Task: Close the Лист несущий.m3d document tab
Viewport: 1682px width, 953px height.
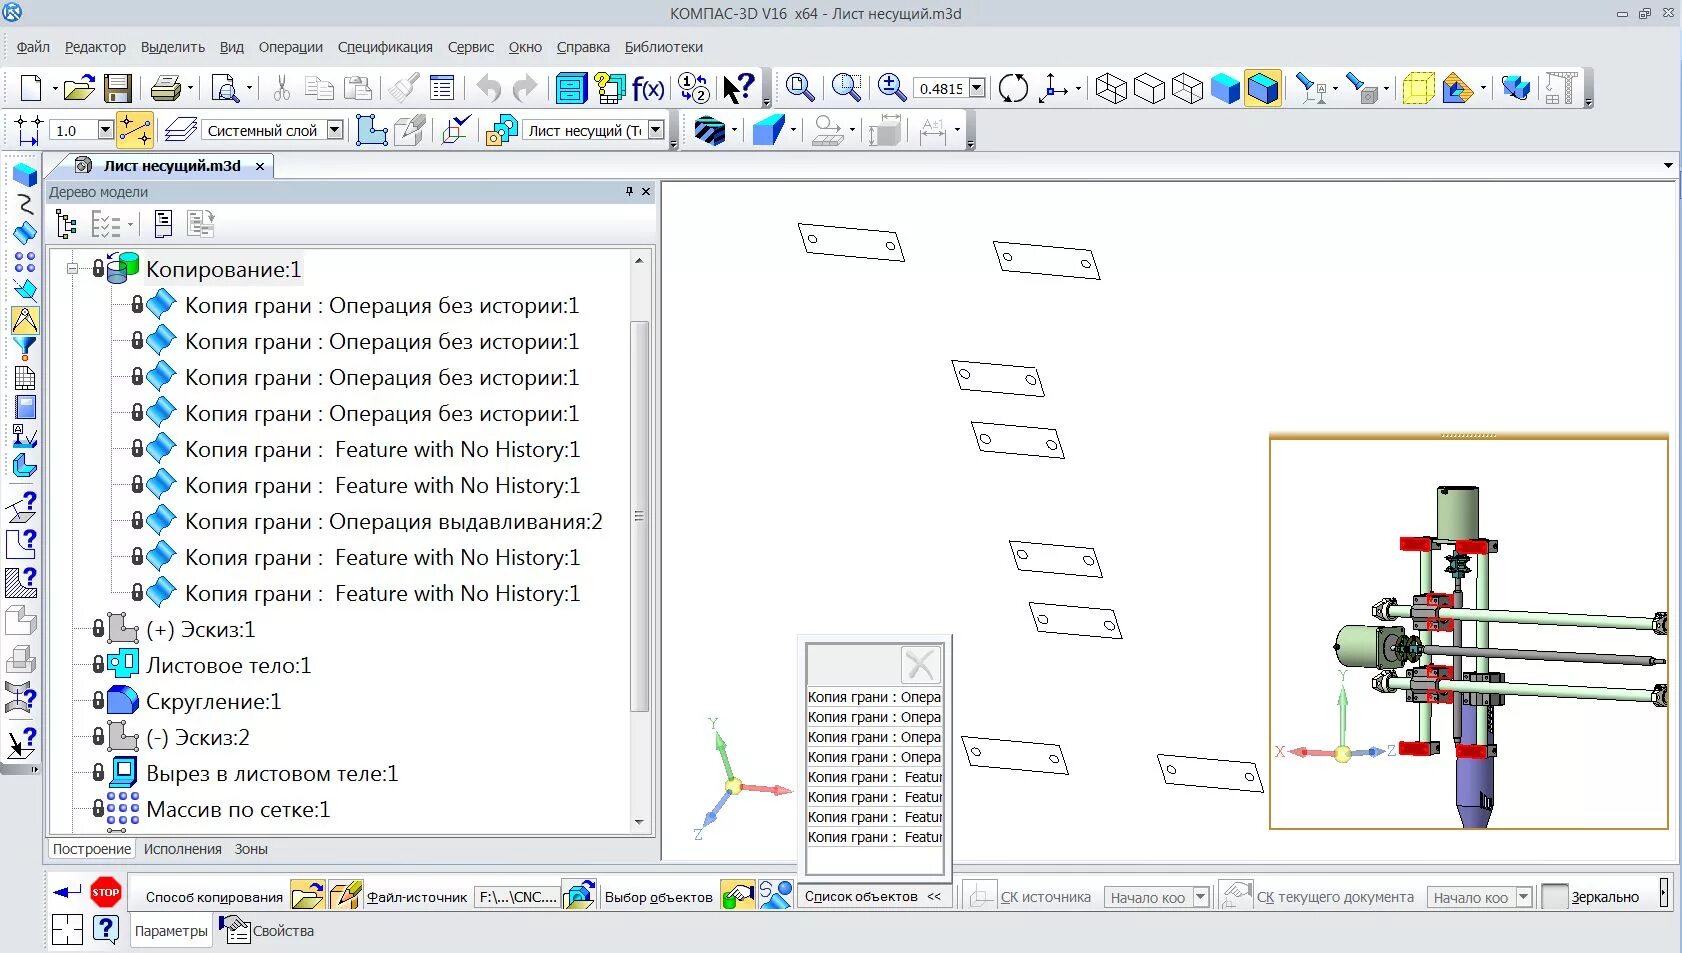Action: point(260,166)
